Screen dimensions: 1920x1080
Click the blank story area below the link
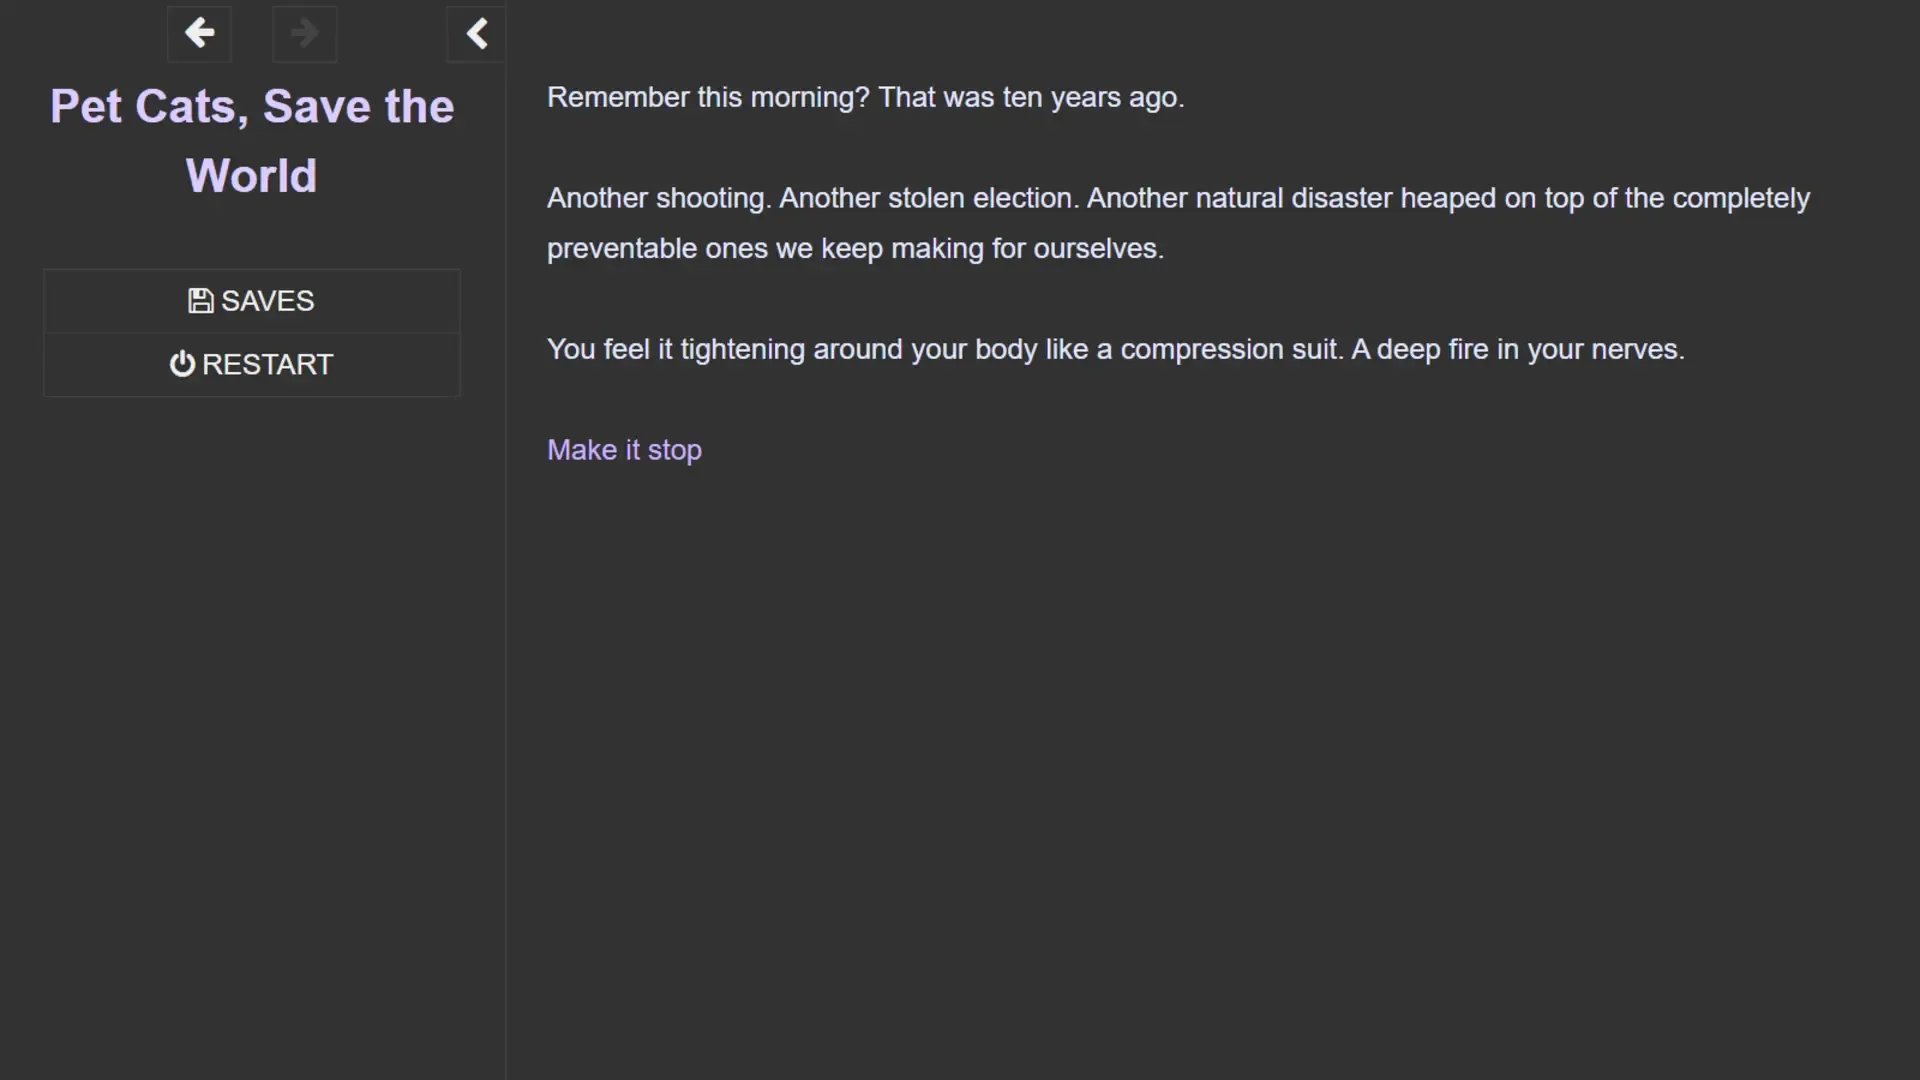pos(1200,750)
